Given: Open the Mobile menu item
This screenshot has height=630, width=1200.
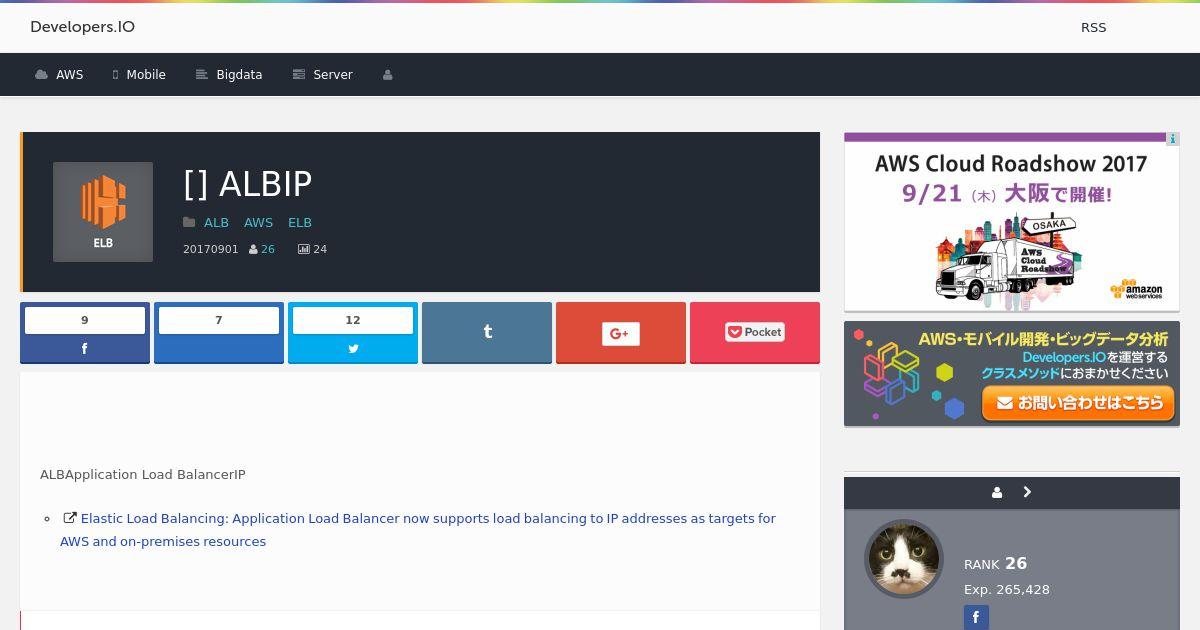Looking at the screenshot, I should coord(139,75).
